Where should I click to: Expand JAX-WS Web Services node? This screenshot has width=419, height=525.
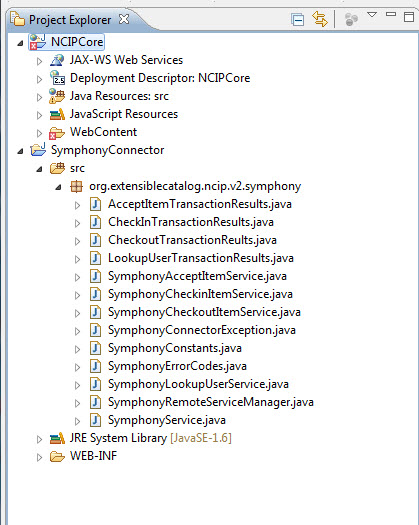[x=39, y=61]
